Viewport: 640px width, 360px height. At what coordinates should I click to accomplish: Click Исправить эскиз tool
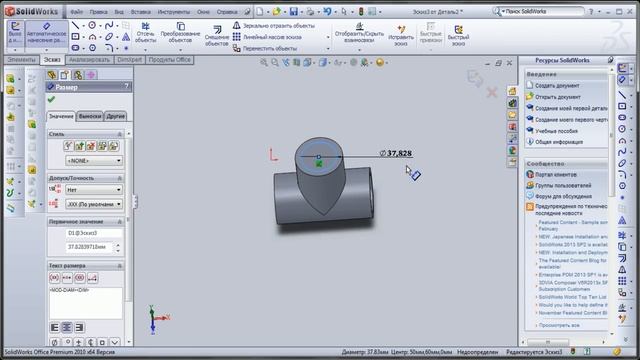(401, 36)
